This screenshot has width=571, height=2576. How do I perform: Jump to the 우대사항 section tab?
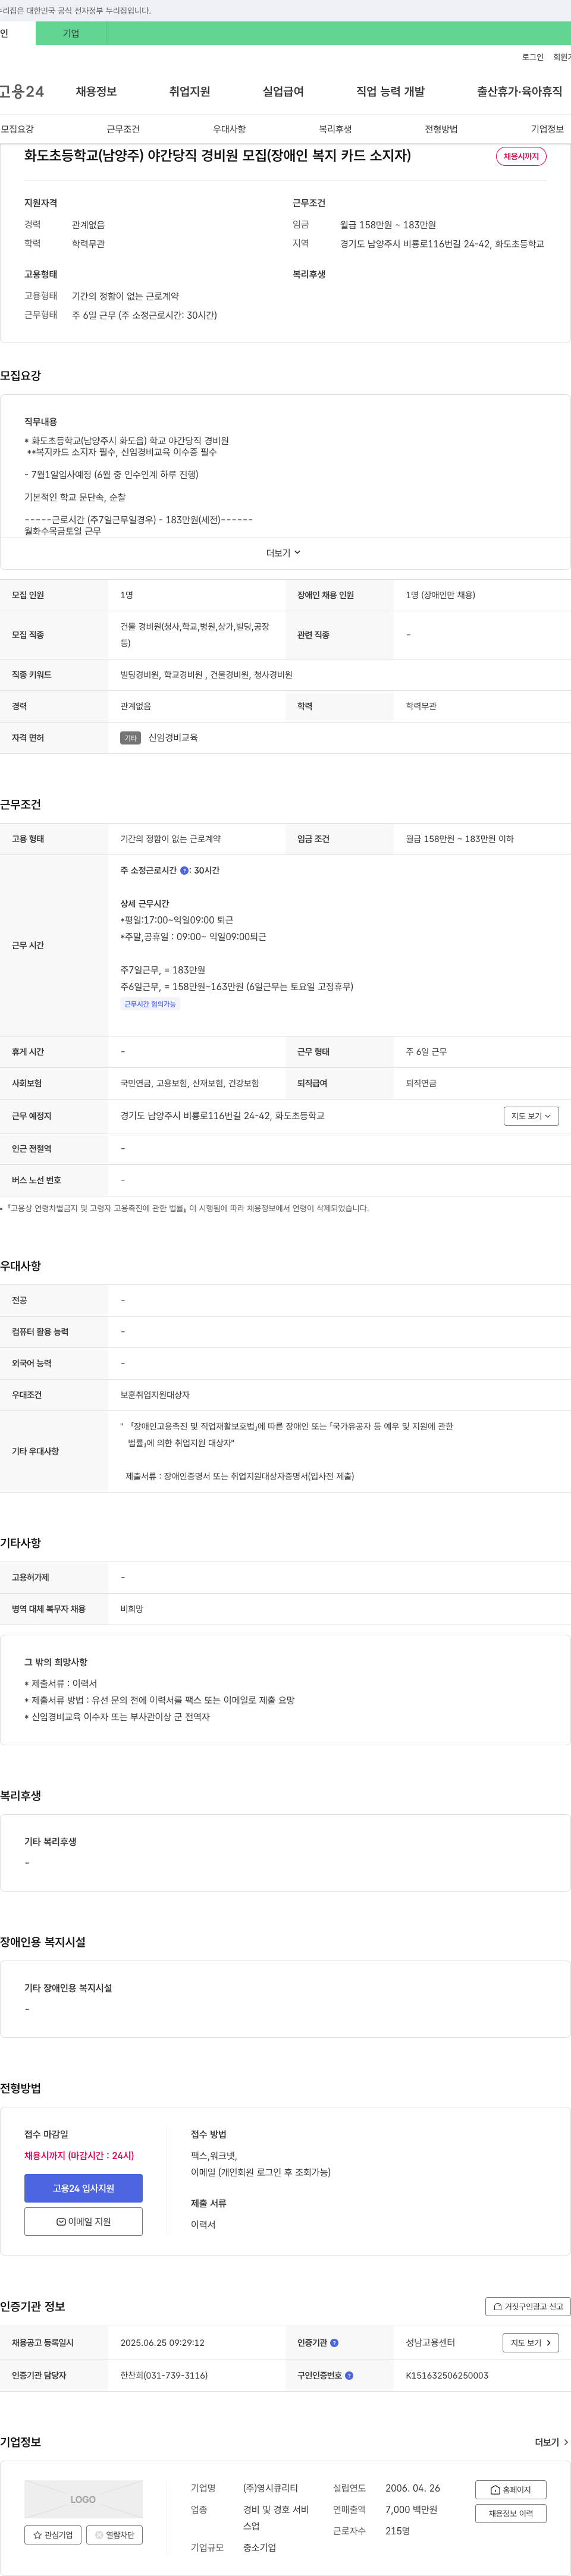[x=229, y=129]
